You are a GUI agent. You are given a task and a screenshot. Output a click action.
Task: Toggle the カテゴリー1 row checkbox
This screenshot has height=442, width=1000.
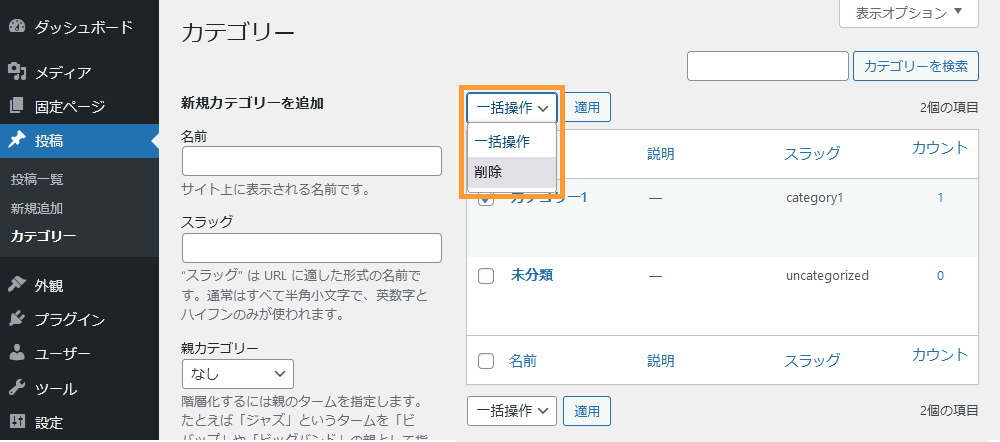coord(486,201)
